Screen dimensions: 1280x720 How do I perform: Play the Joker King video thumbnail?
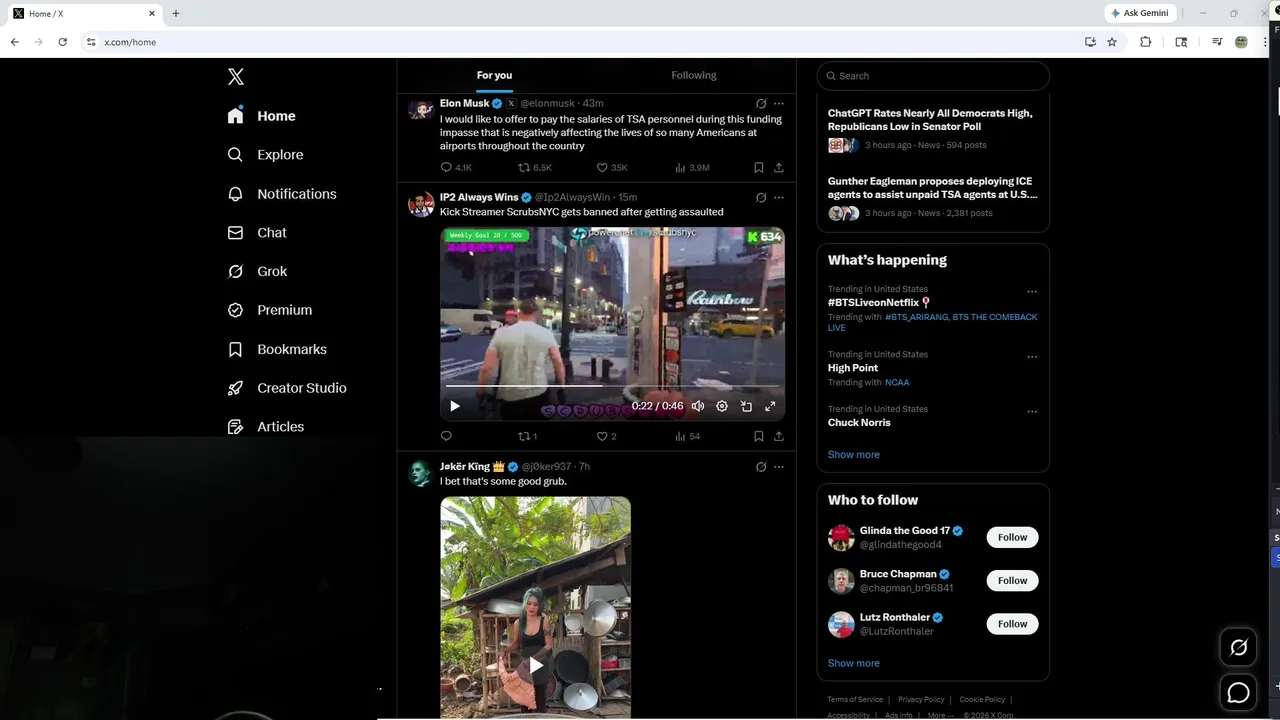[536, 664]
